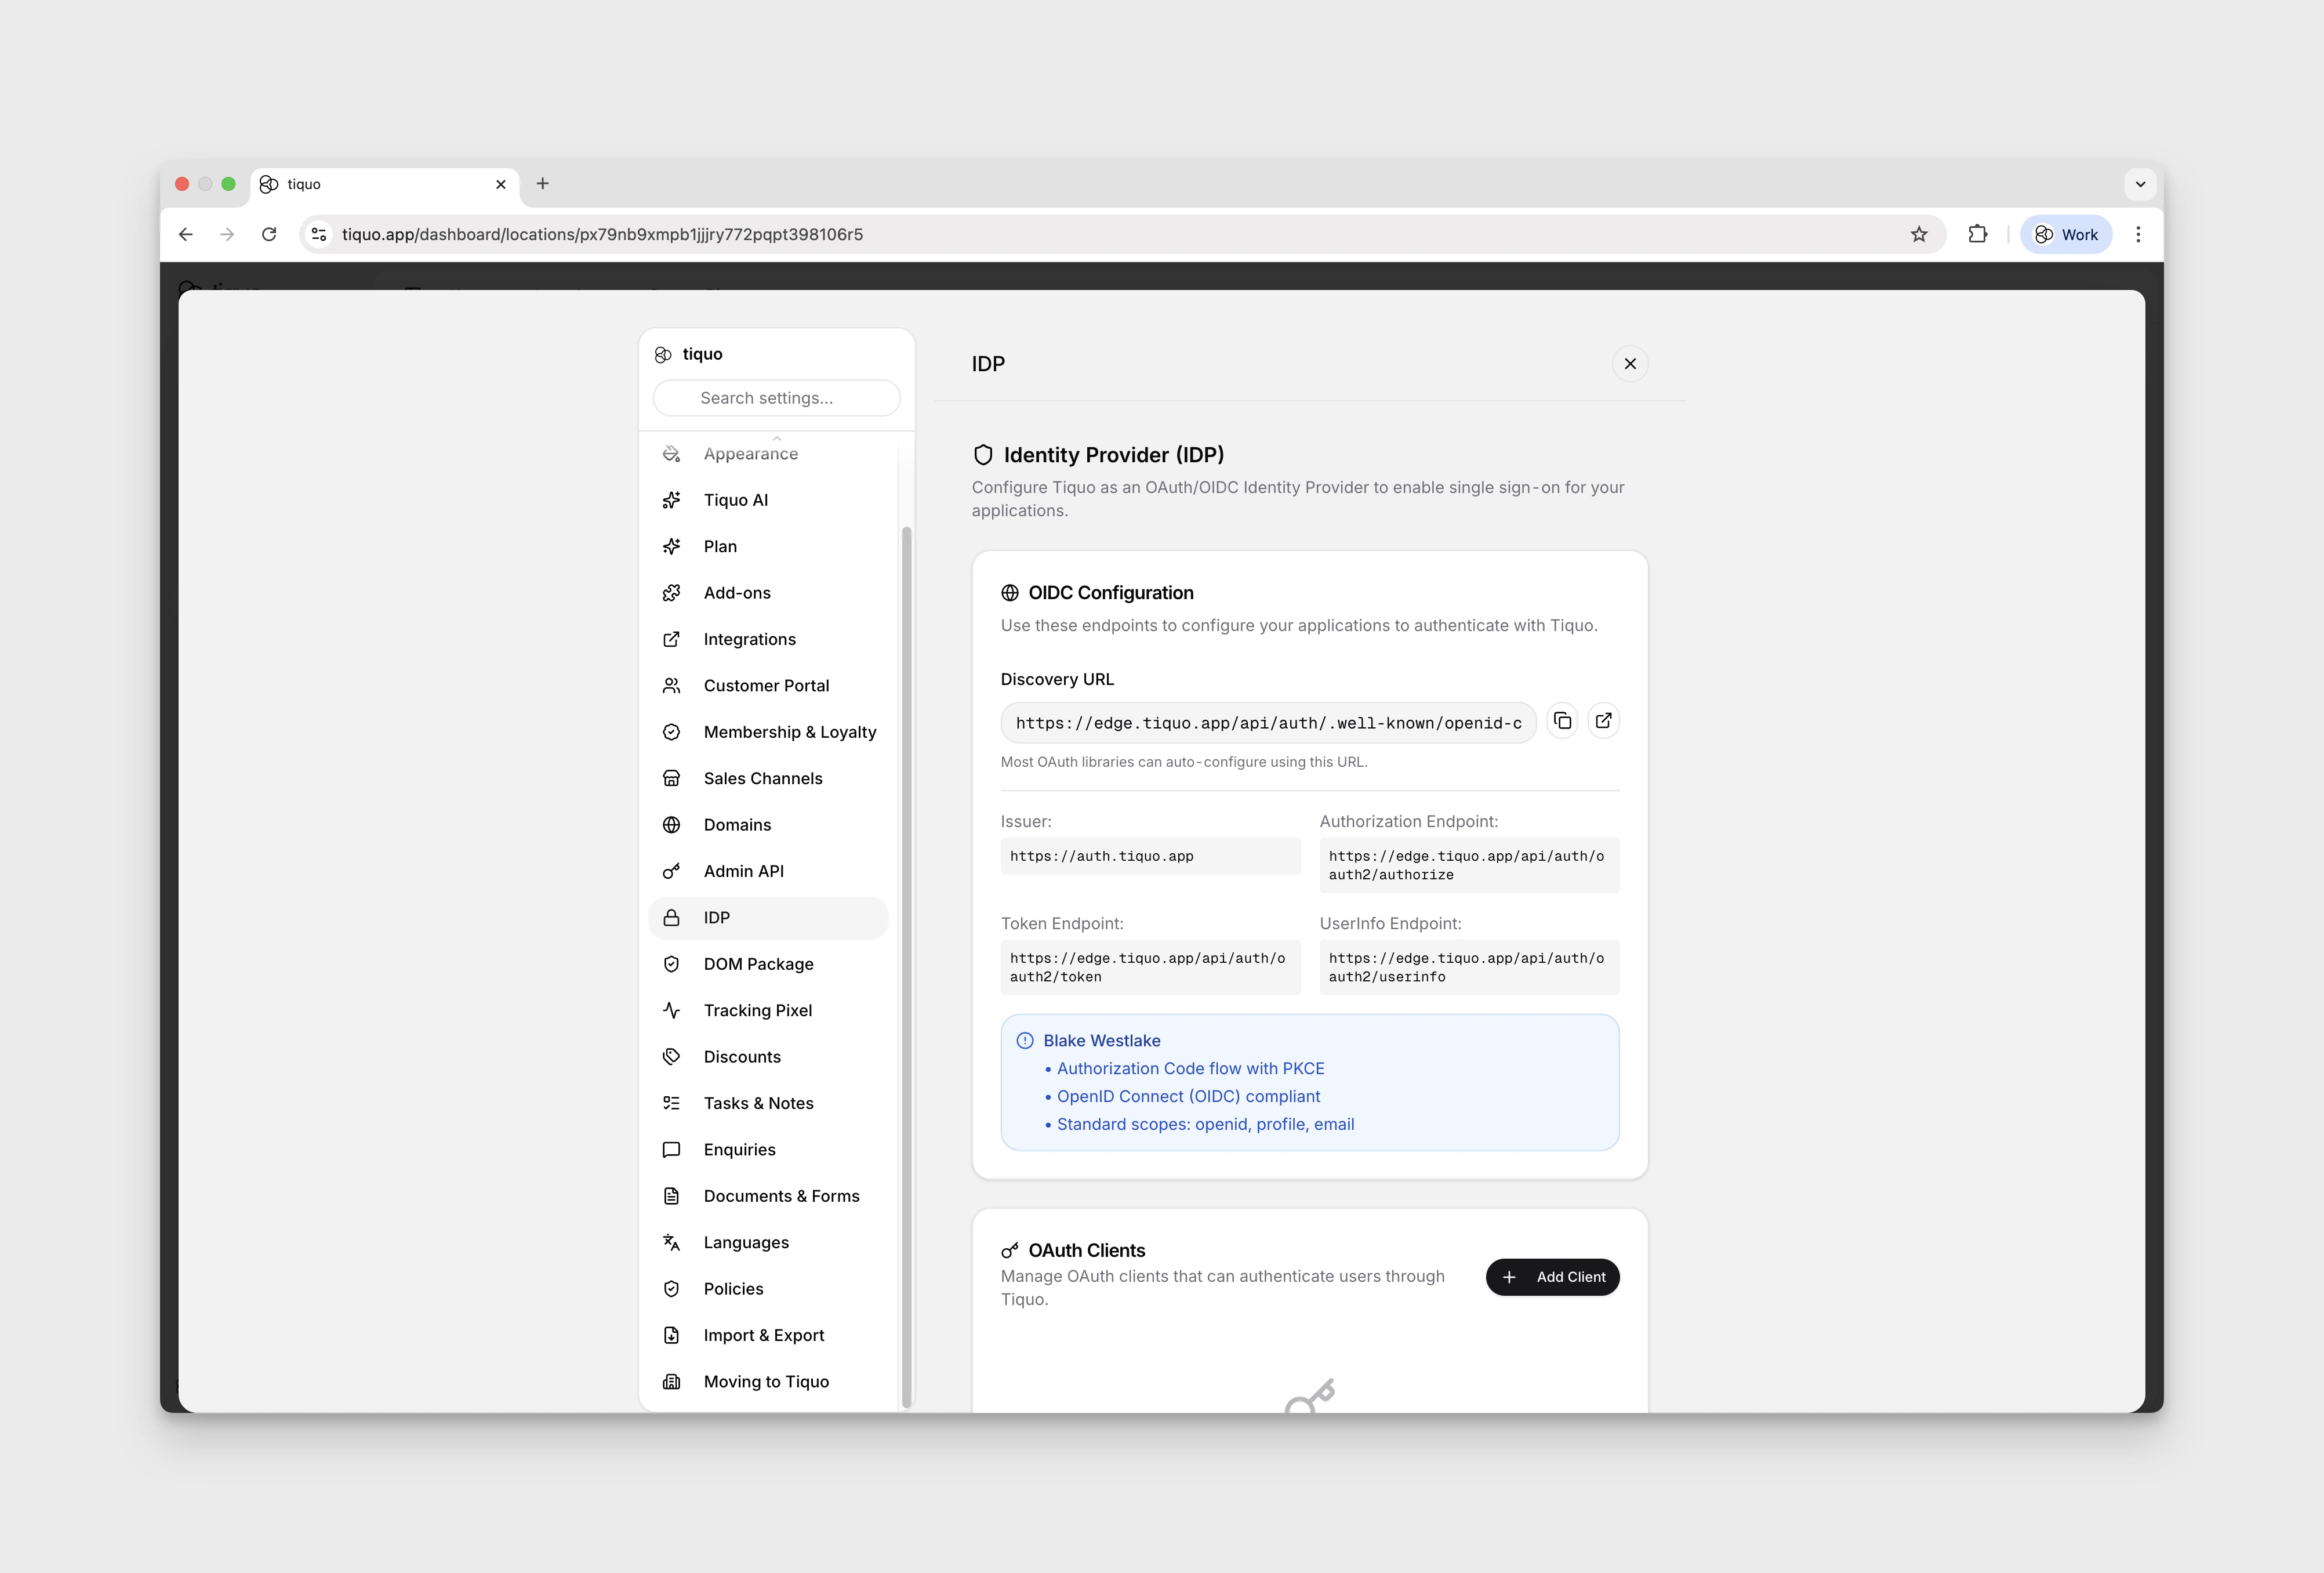
Task: Click the Tiquo AI sparkle icon
Action: (x=671, y=500)
